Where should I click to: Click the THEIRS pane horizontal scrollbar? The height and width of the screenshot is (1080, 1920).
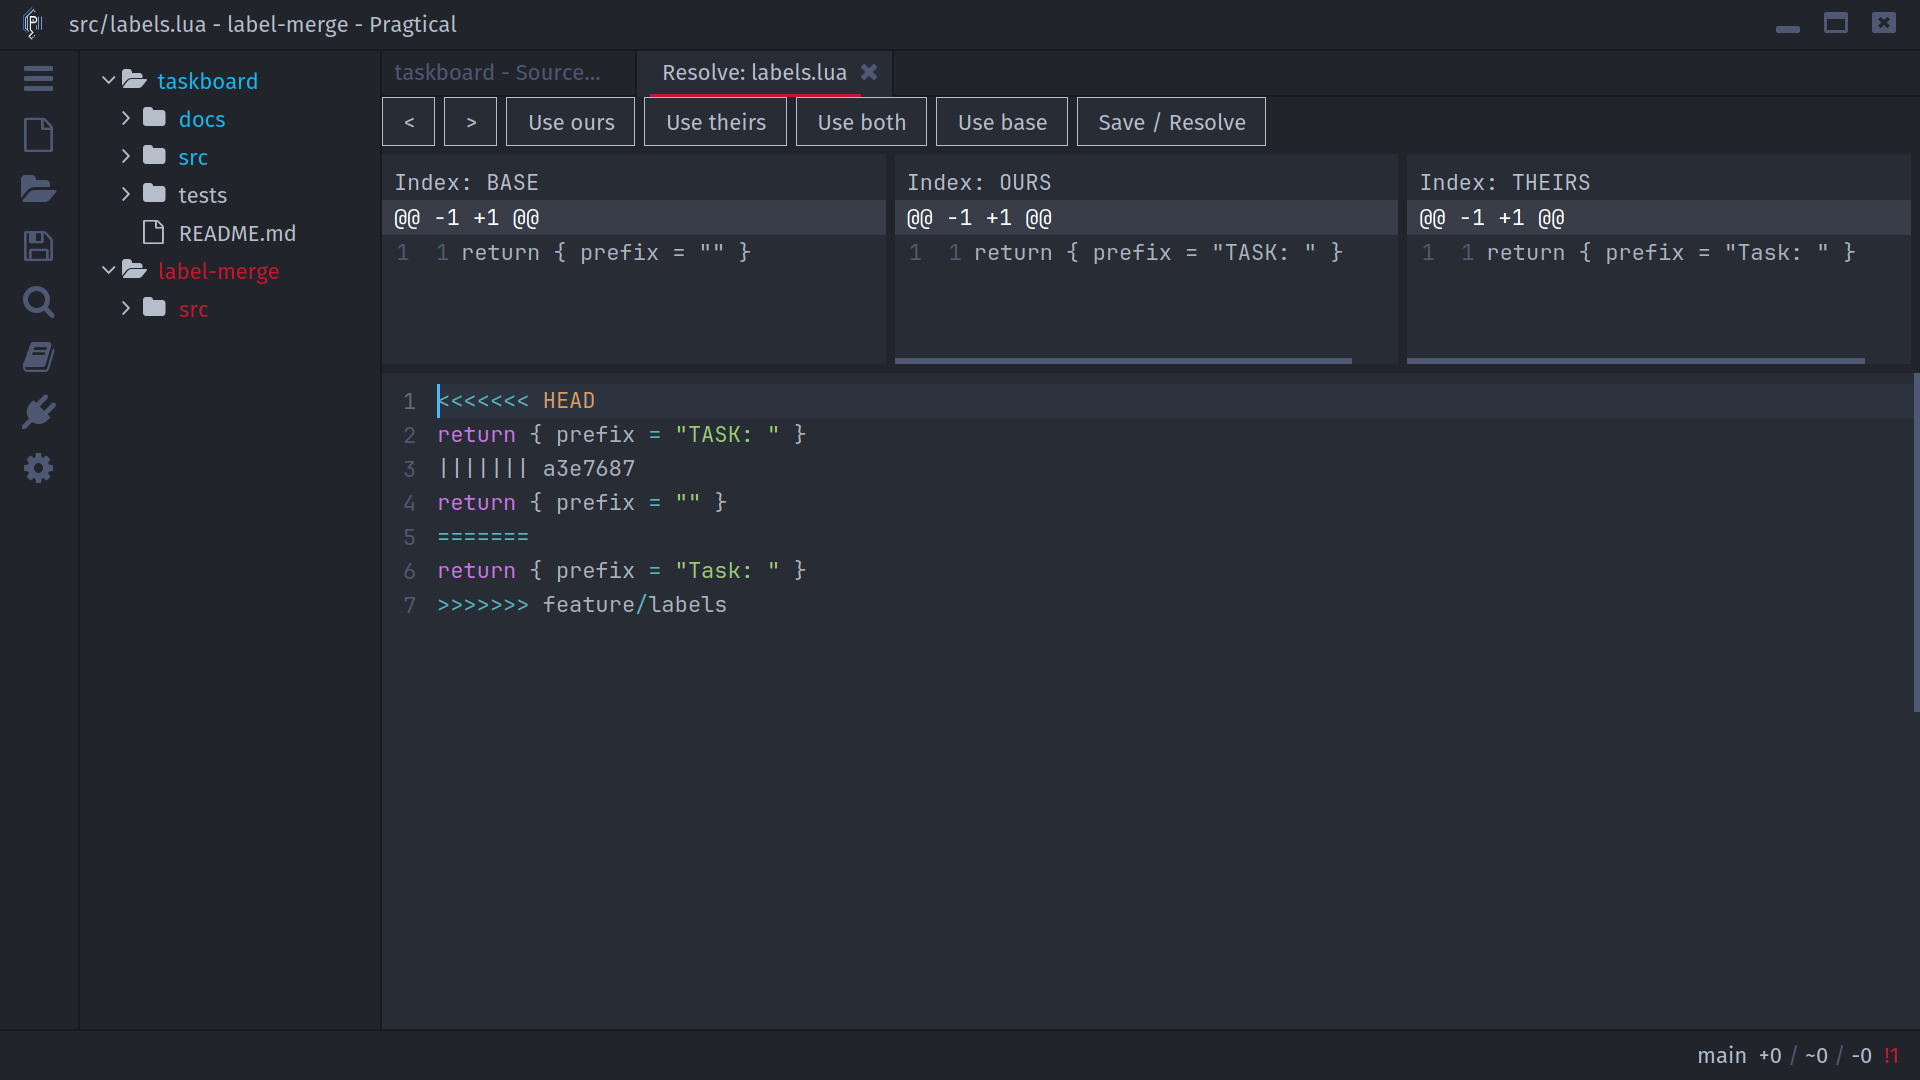tap(1636, 360)
